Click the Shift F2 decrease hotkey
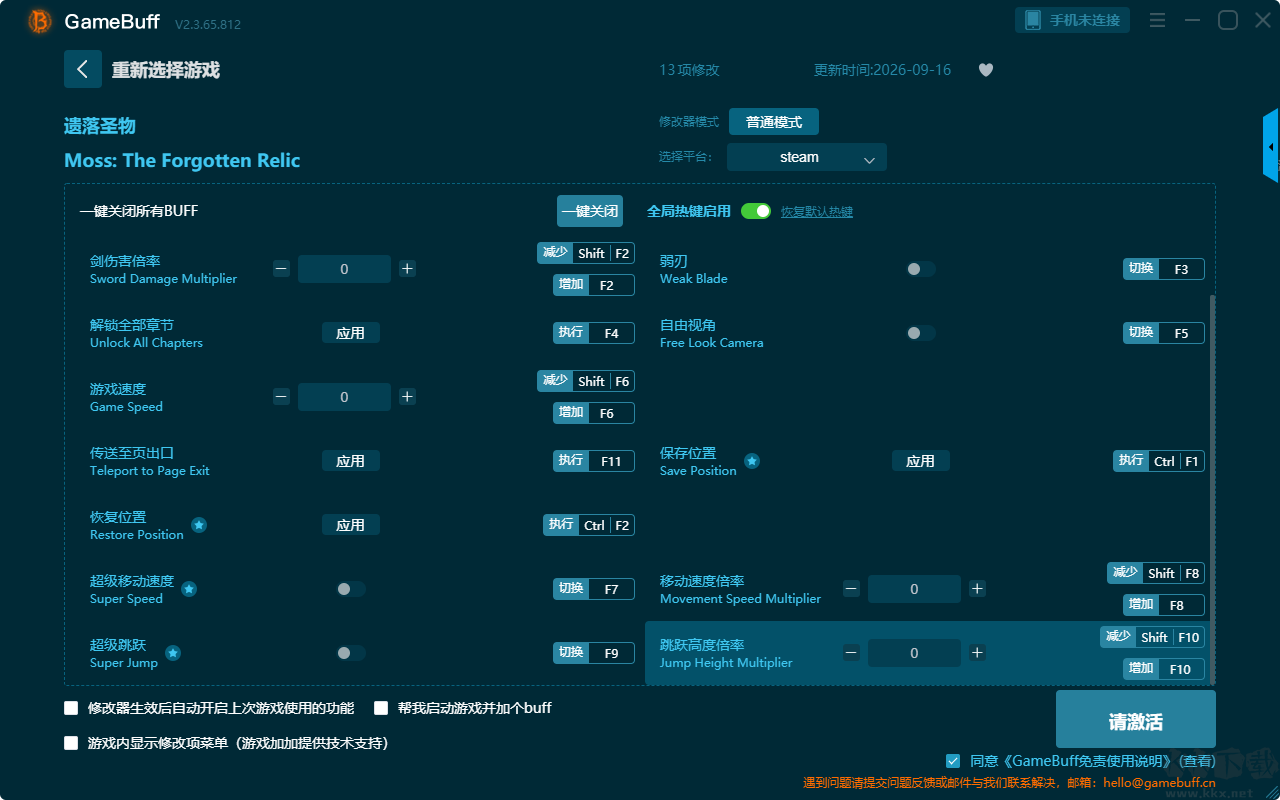Screen dimensions: 1280x800 coord(586,253)
